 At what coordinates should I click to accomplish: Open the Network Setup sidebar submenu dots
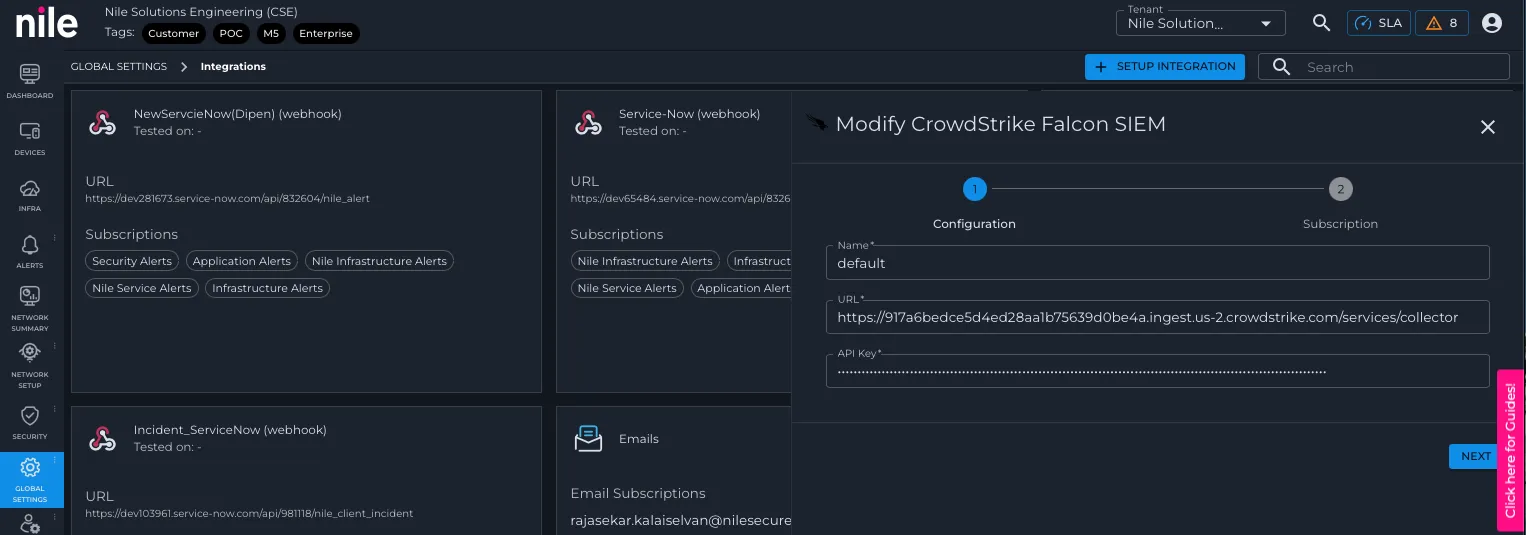click(x=55, y=346)
